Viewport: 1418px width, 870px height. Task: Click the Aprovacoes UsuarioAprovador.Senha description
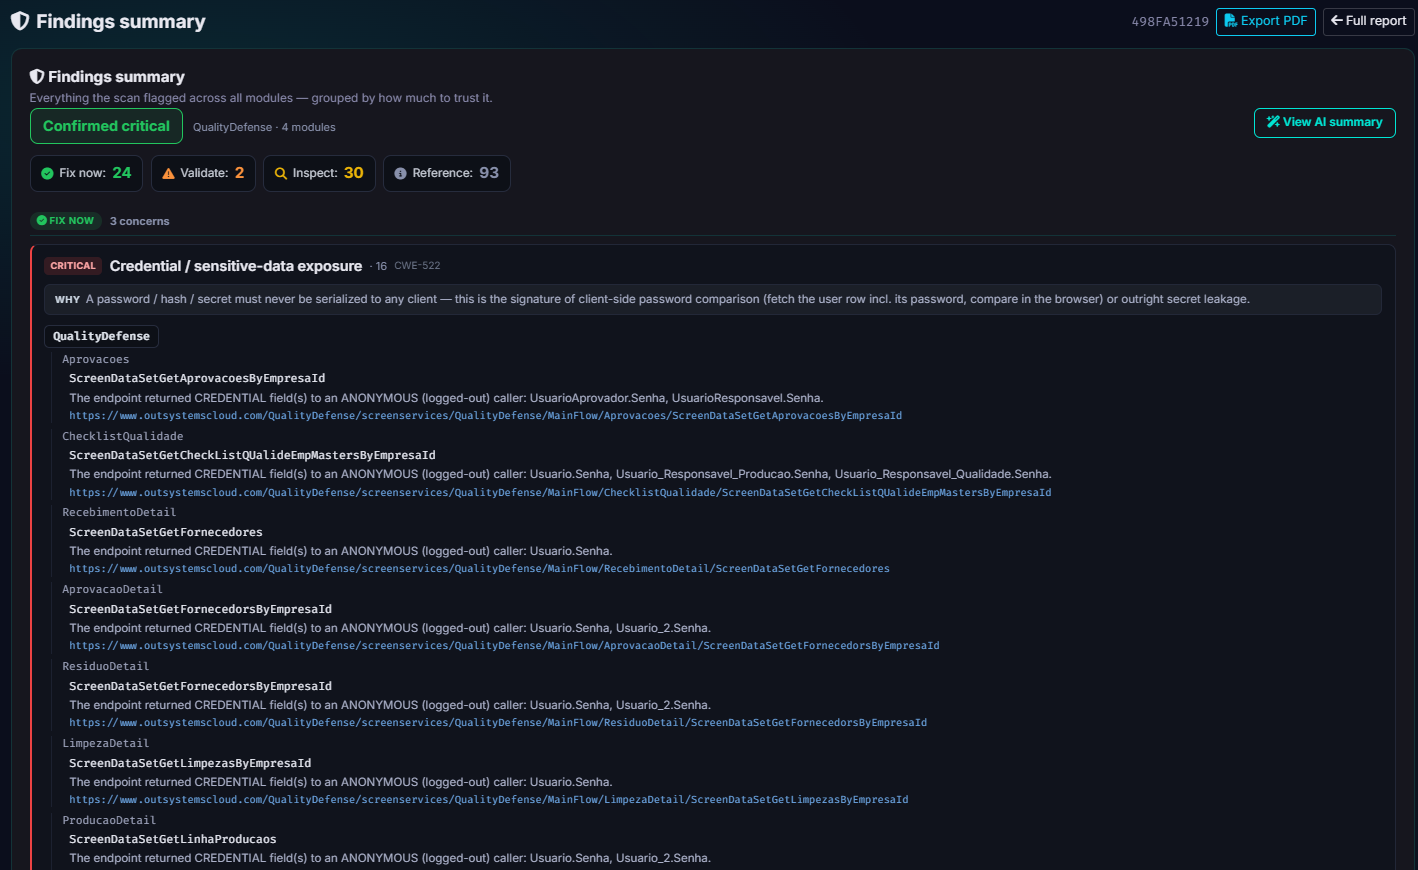coord(446,398)
